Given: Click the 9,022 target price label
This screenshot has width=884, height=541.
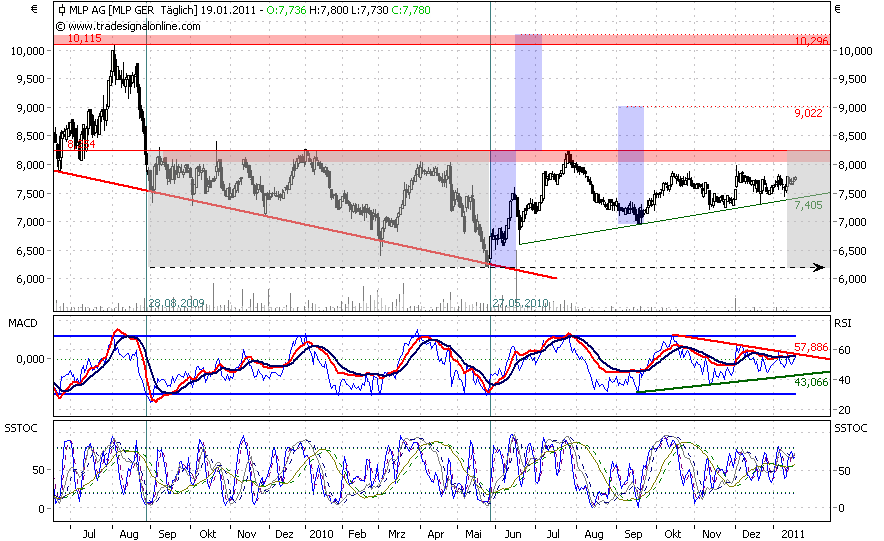Looking at the screenshot, I should tap(809, 113).
